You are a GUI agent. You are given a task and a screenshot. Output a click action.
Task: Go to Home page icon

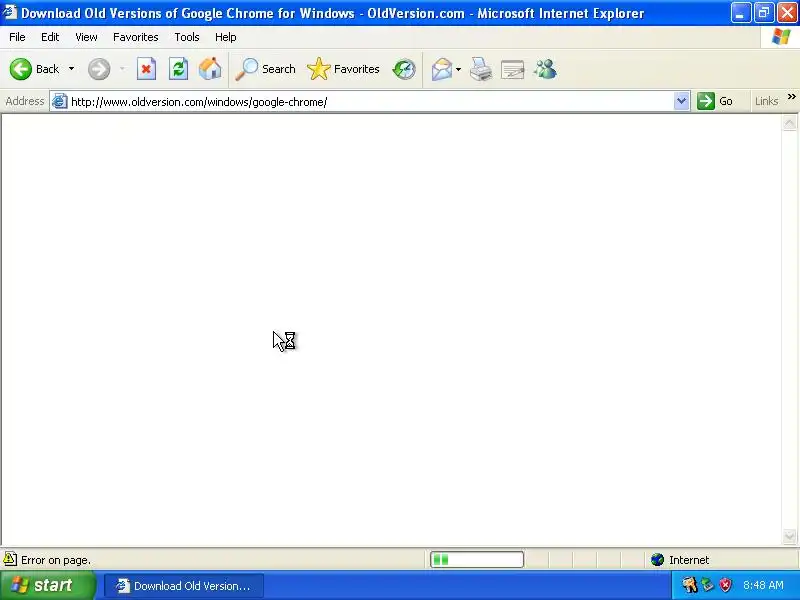pos(210,69)
